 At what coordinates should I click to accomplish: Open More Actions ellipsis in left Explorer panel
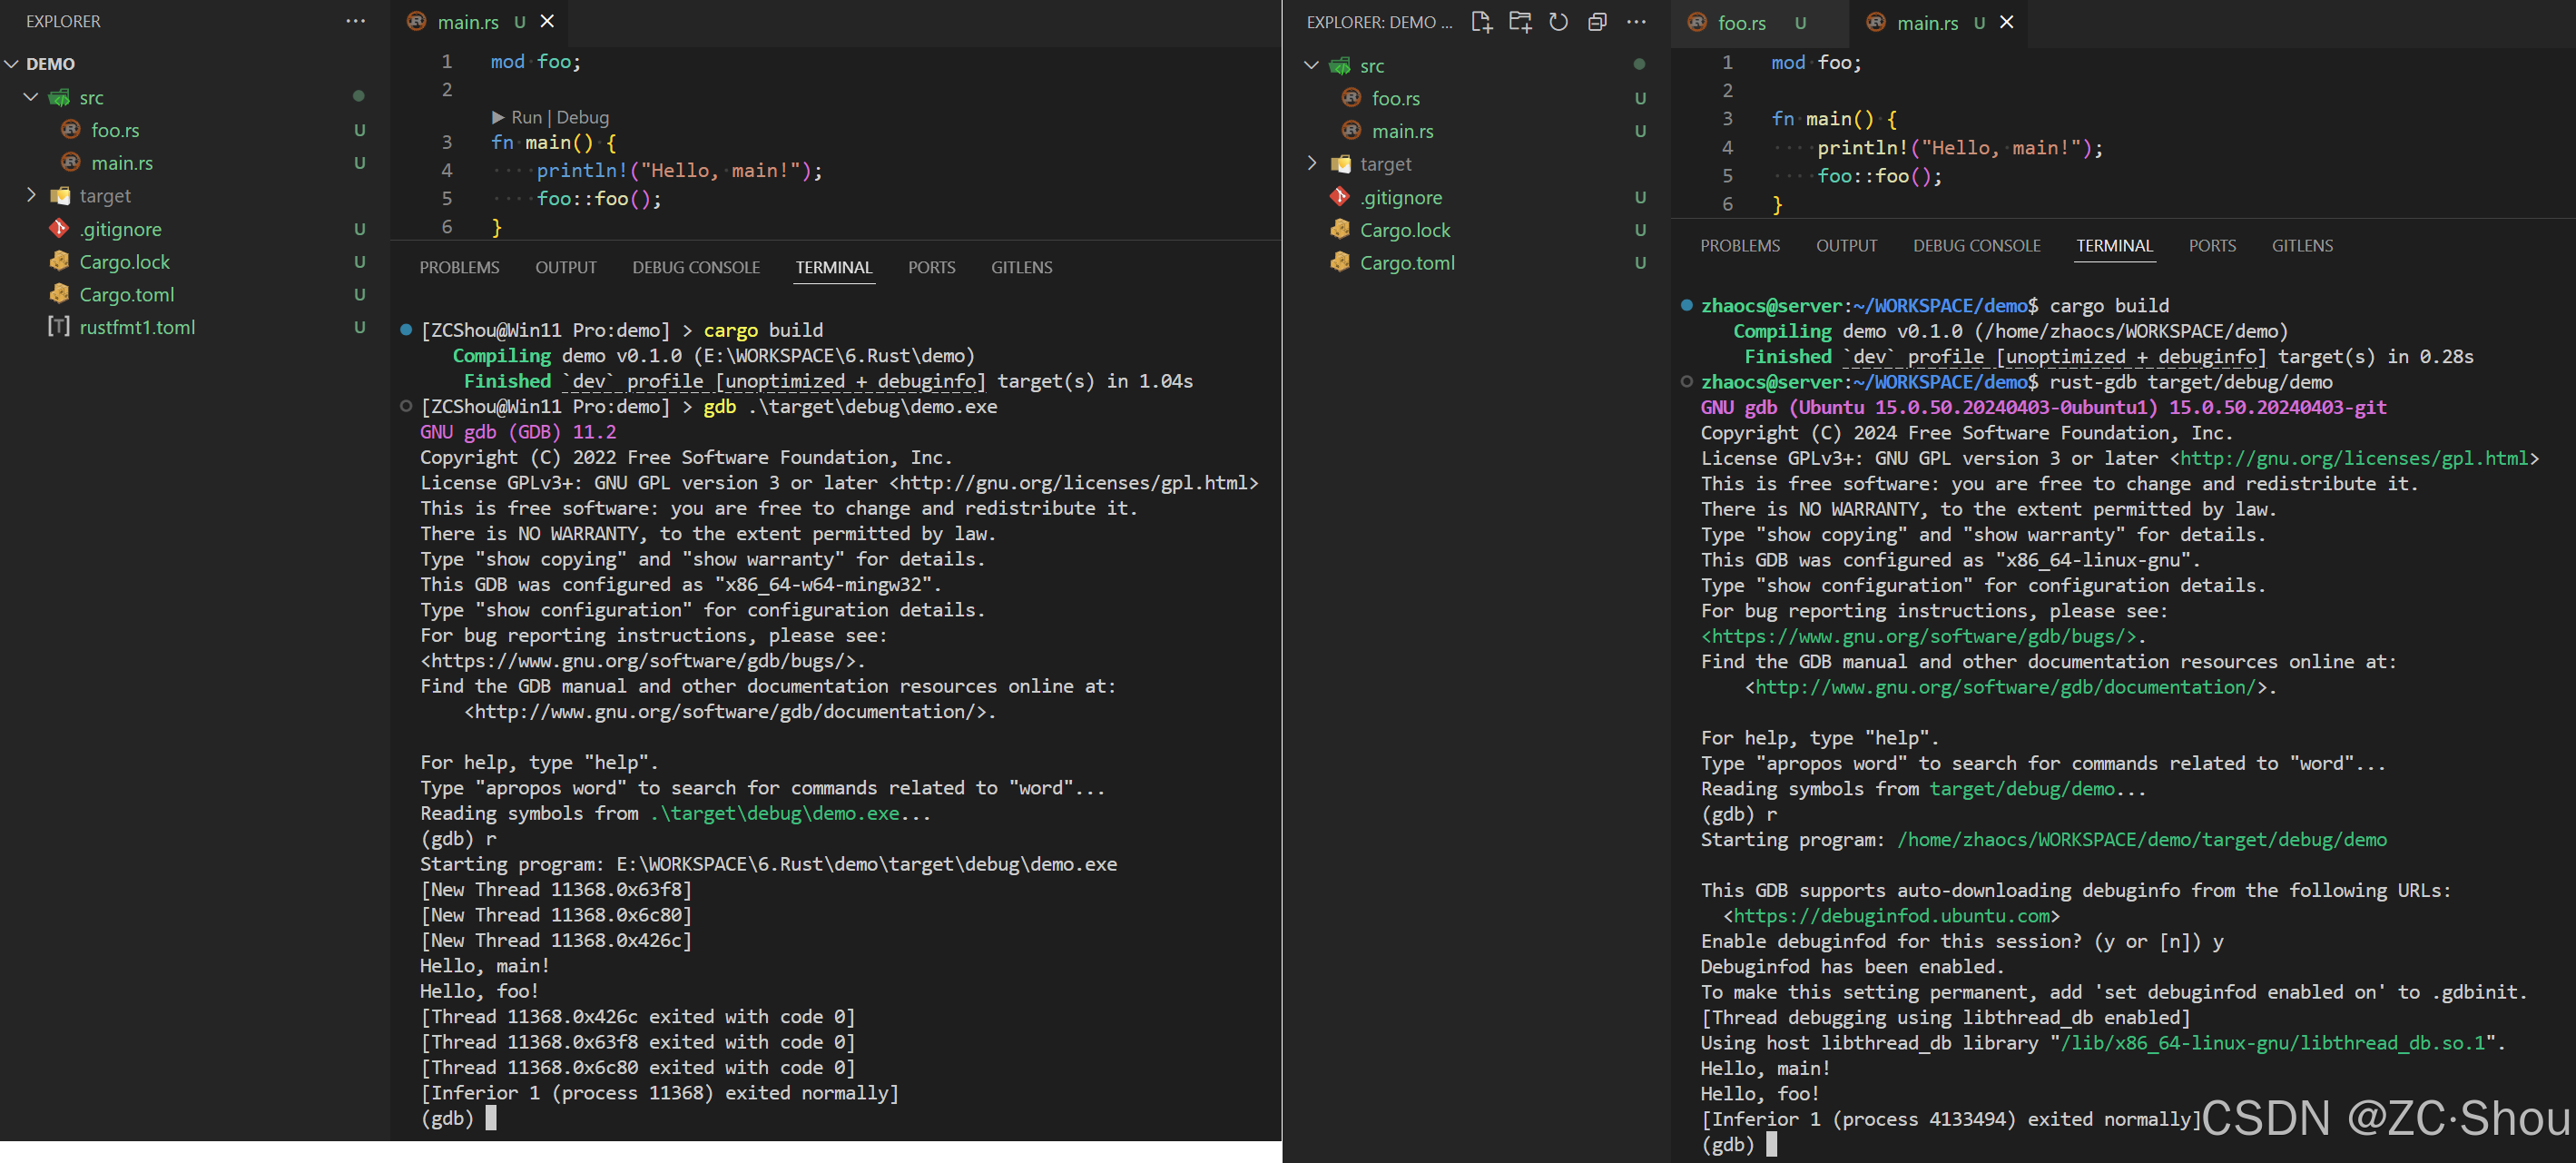[x=356, y=21]
